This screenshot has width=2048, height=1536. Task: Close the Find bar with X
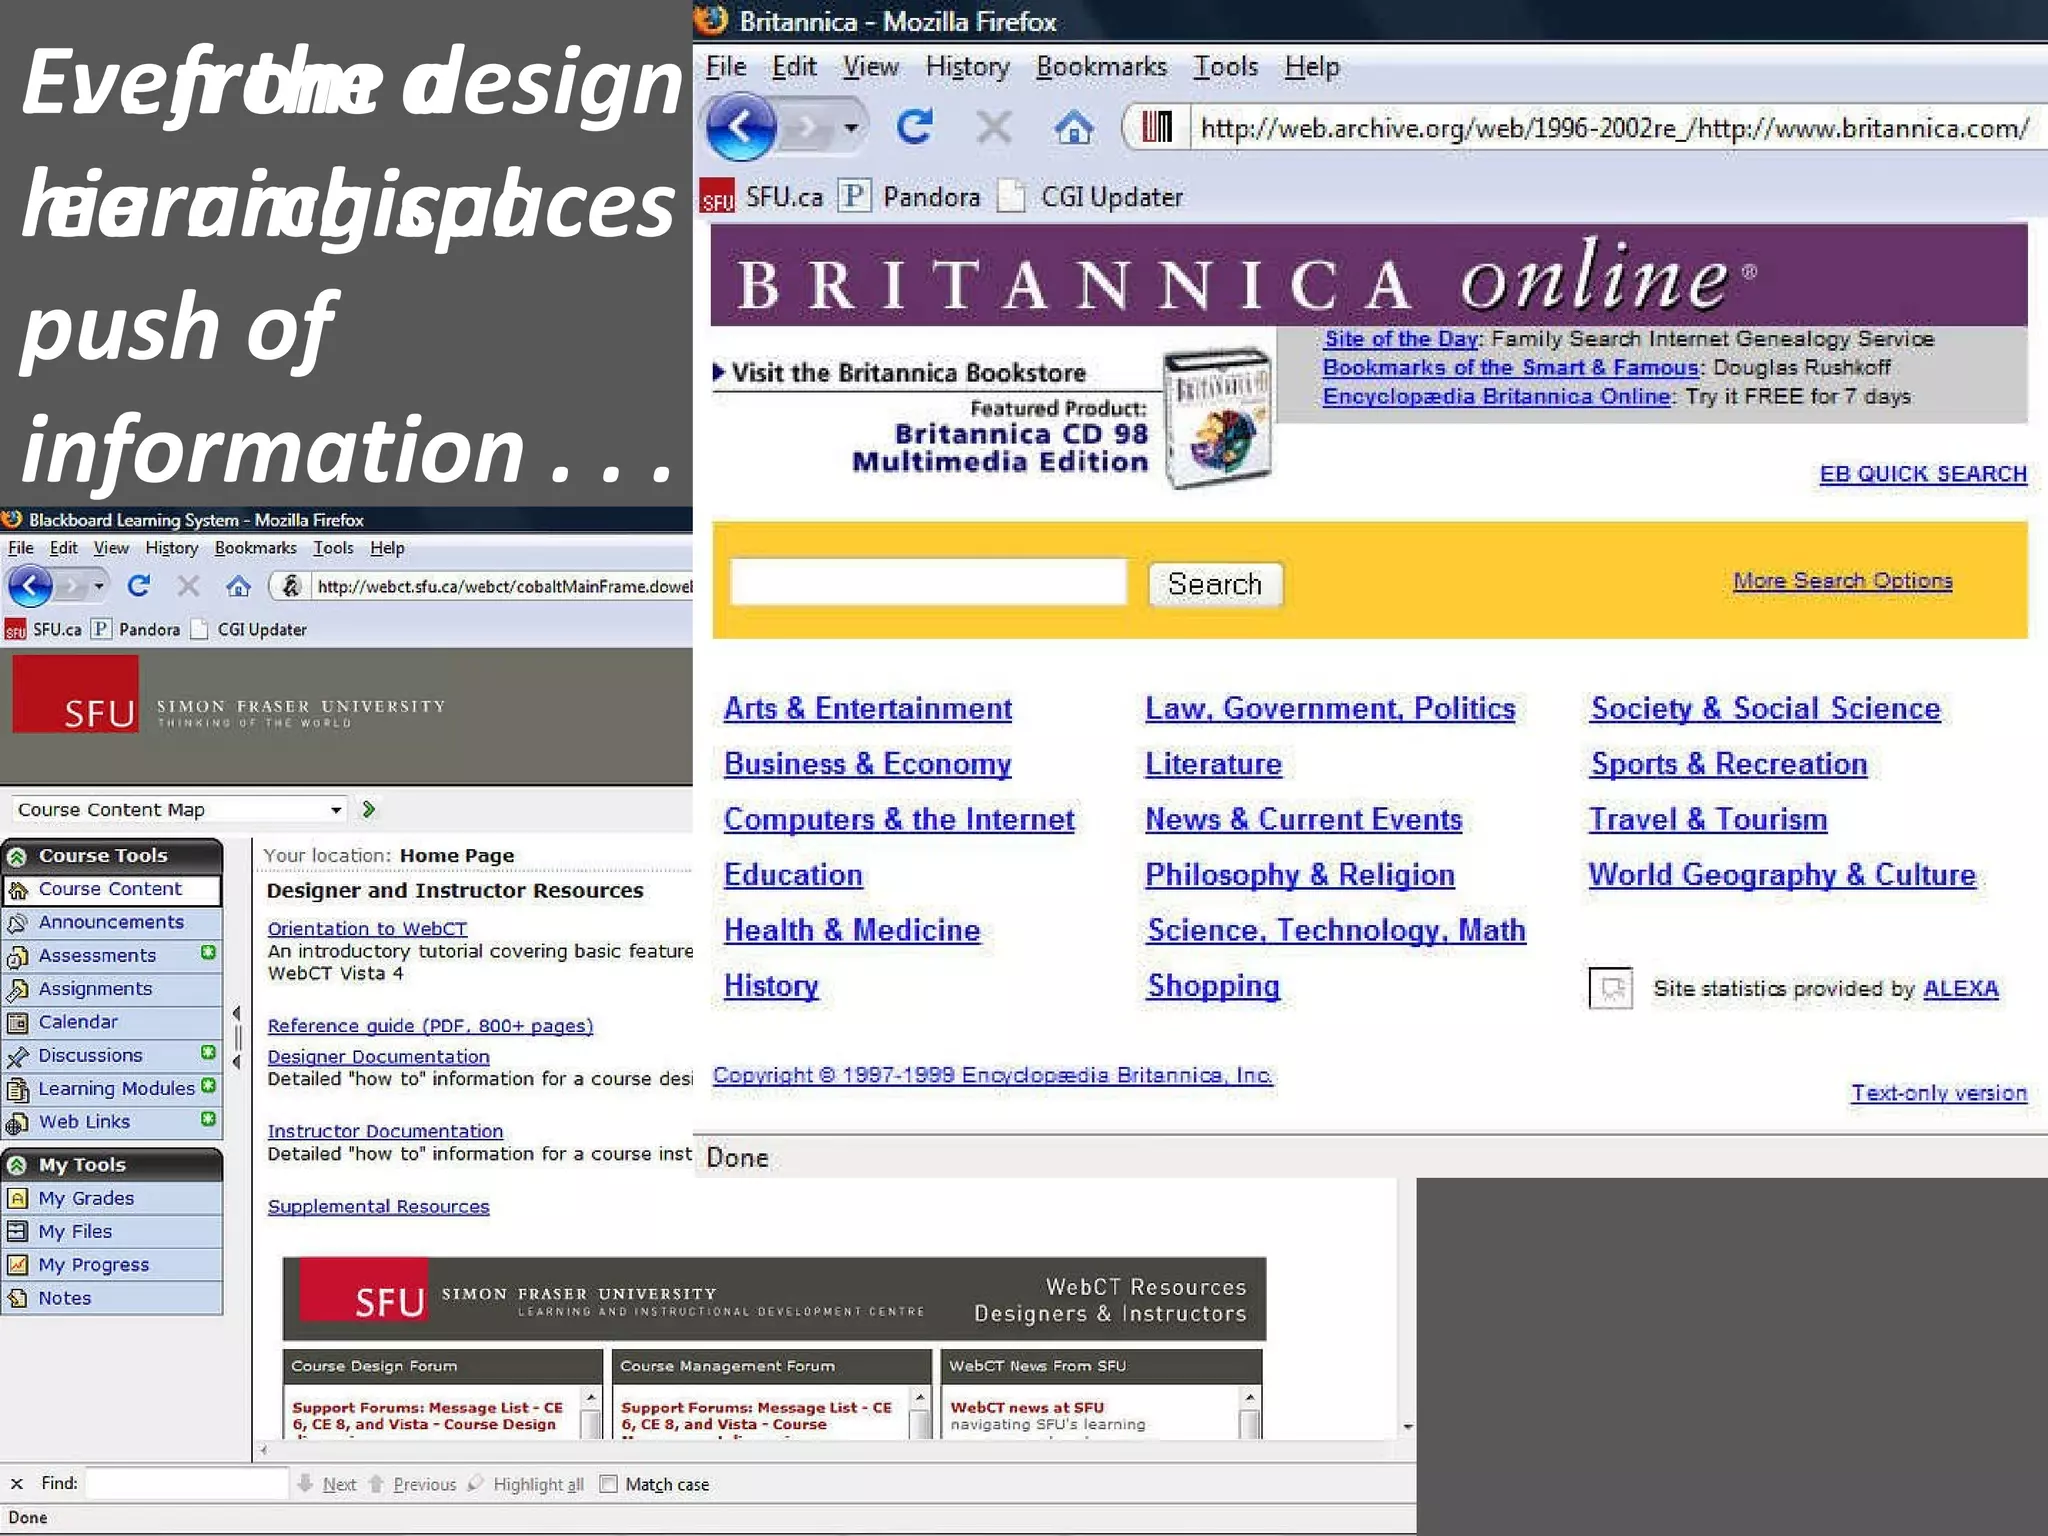pyautogui.click(x=16, y=1484)
